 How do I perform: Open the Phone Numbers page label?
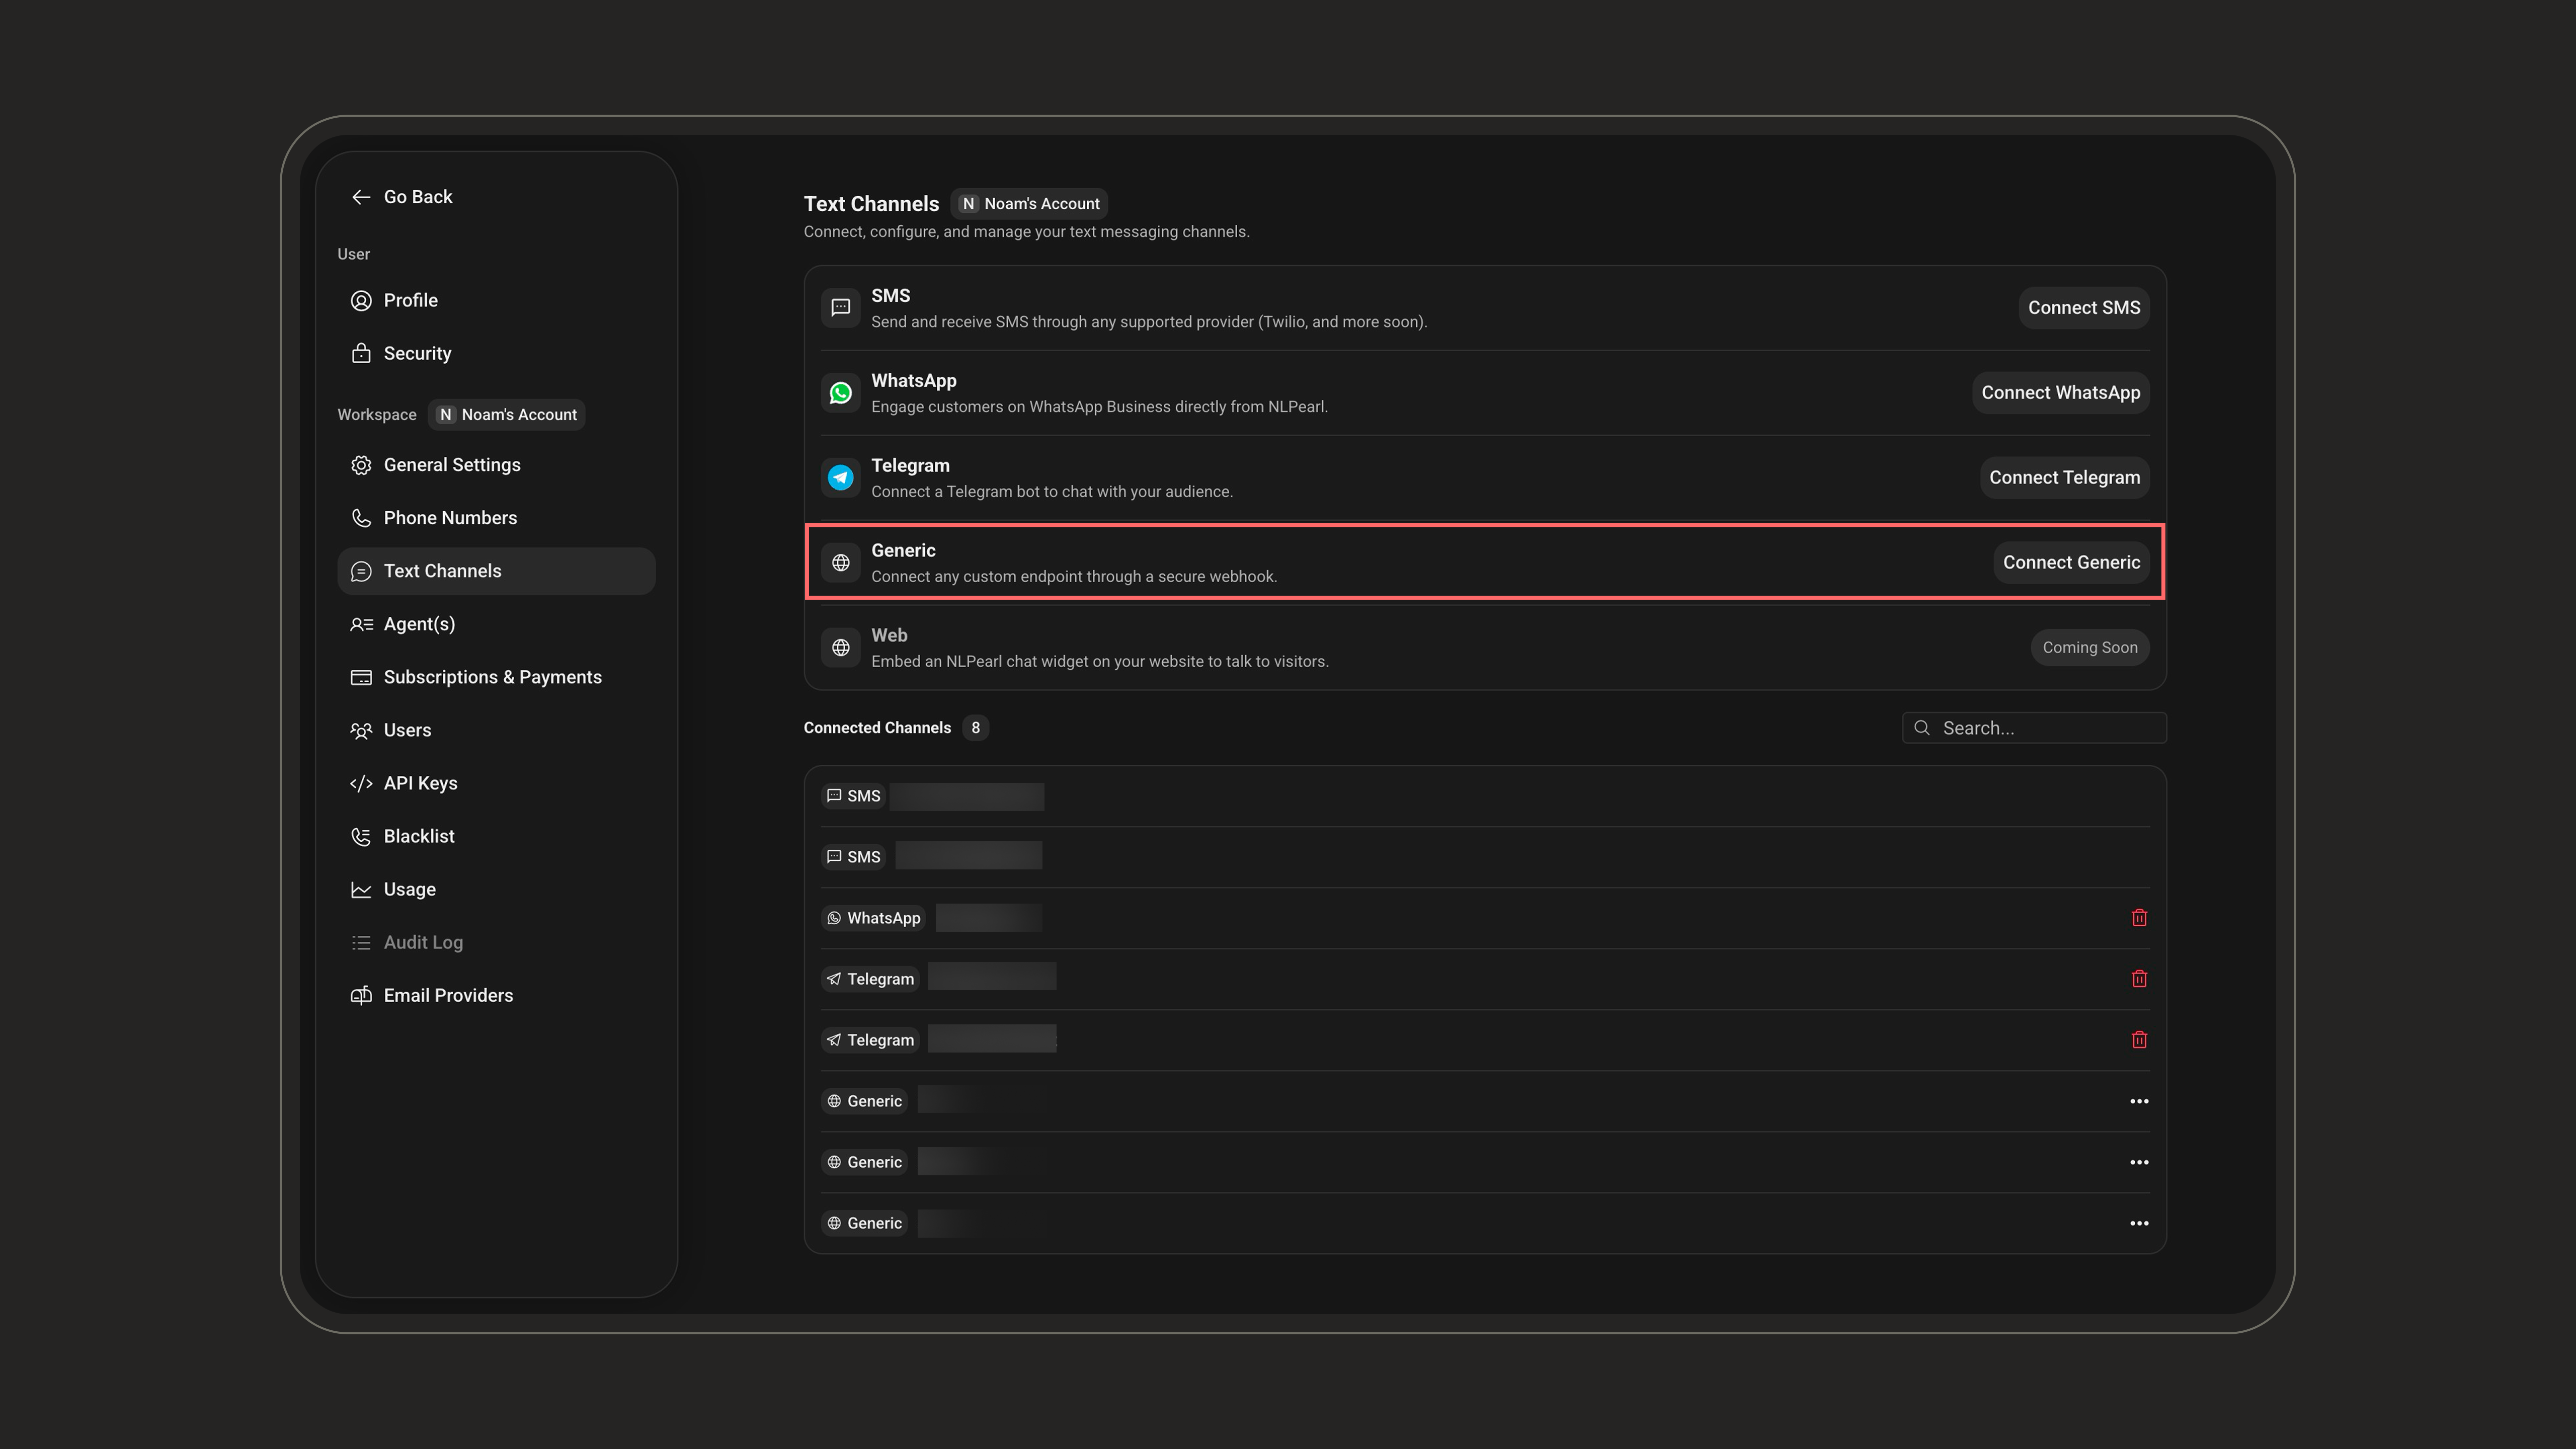click(x=450, y=518)
